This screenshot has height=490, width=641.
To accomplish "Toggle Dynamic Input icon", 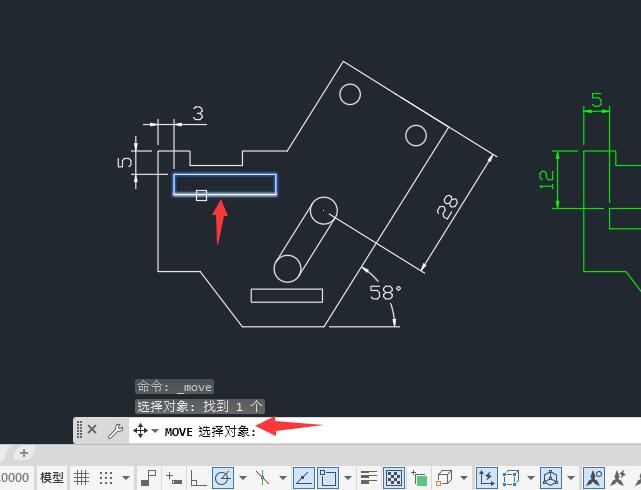I will click(x=174, y=477).
